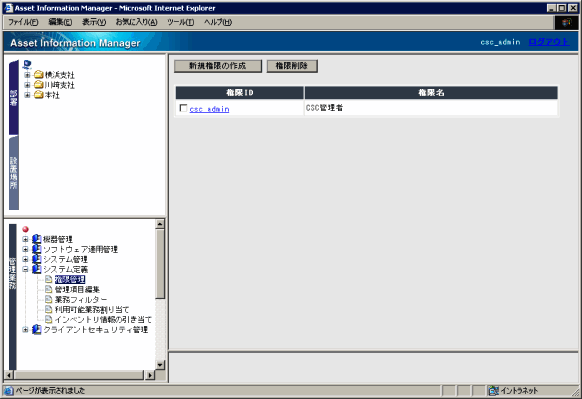Expand the 川崎支社 tree node
This screenshot has height=399, width=582.
(27, 85)
